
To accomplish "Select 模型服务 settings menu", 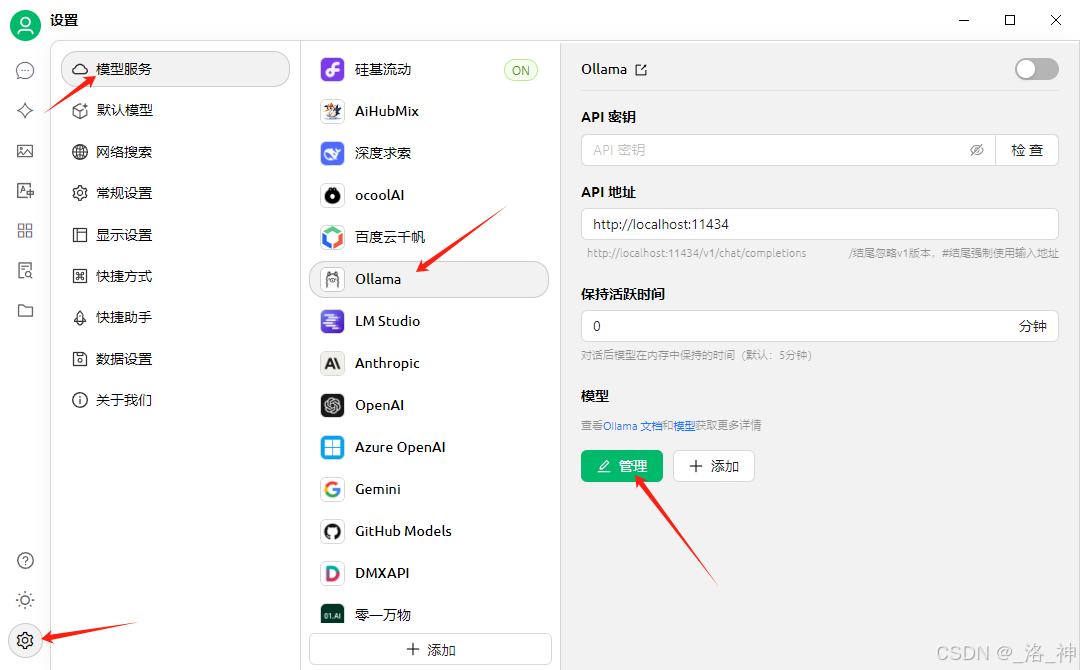I will click(x=176, y=69).
